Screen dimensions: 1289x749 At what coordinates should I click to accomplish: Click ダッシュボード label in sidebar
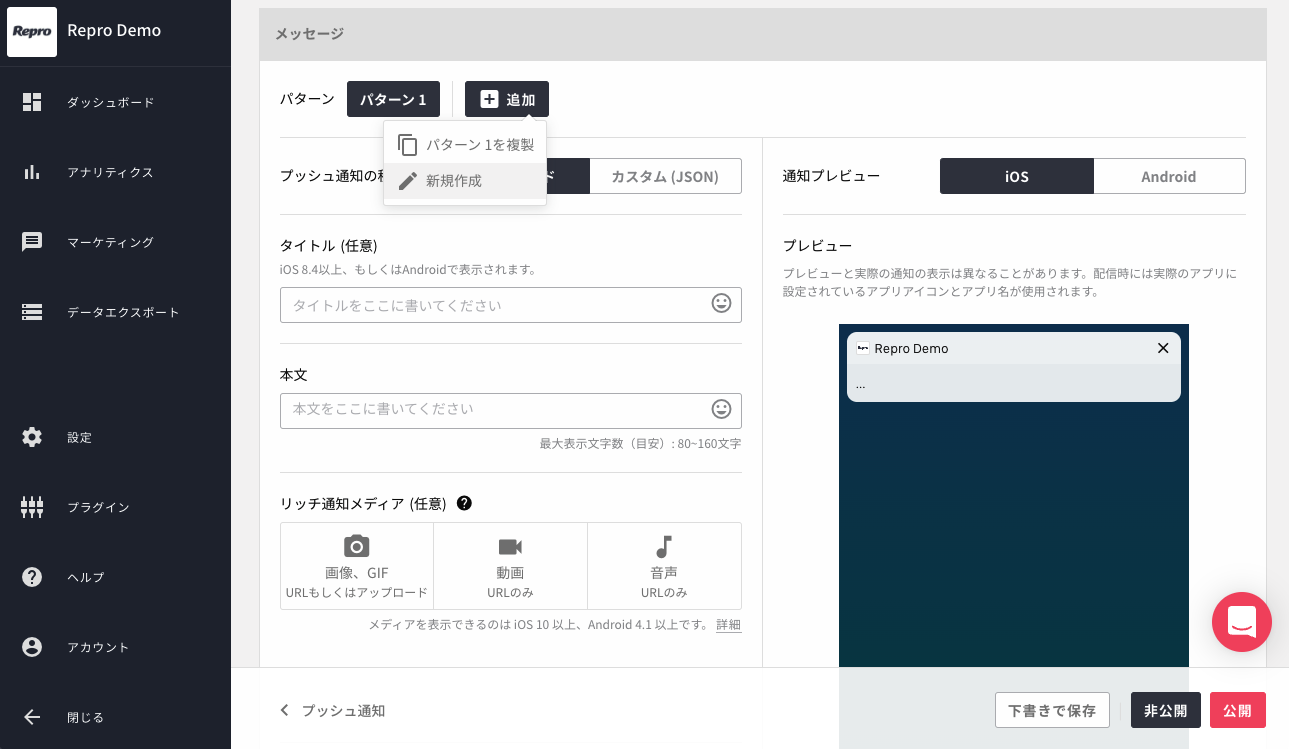pos(111,102)
